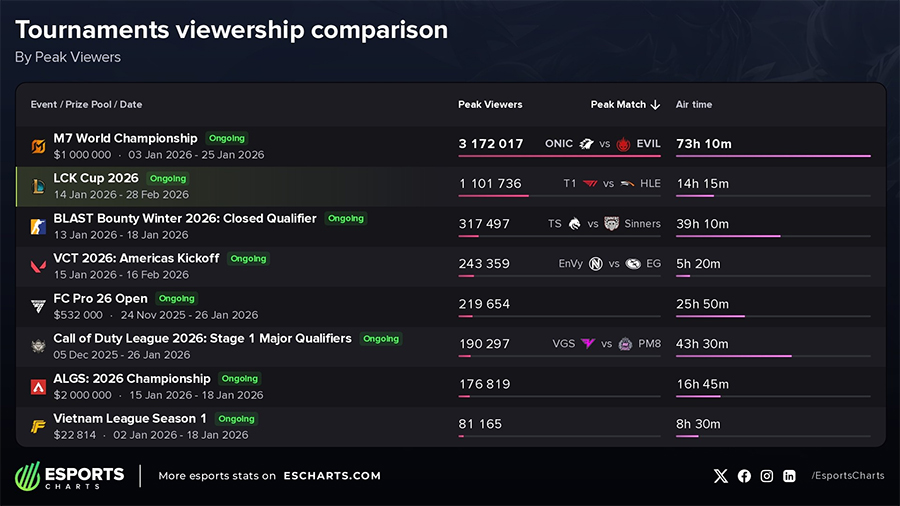Click the ALGS Apex Legends icon
The height and width of the screenshot is (506, 900).
point(38,386)
